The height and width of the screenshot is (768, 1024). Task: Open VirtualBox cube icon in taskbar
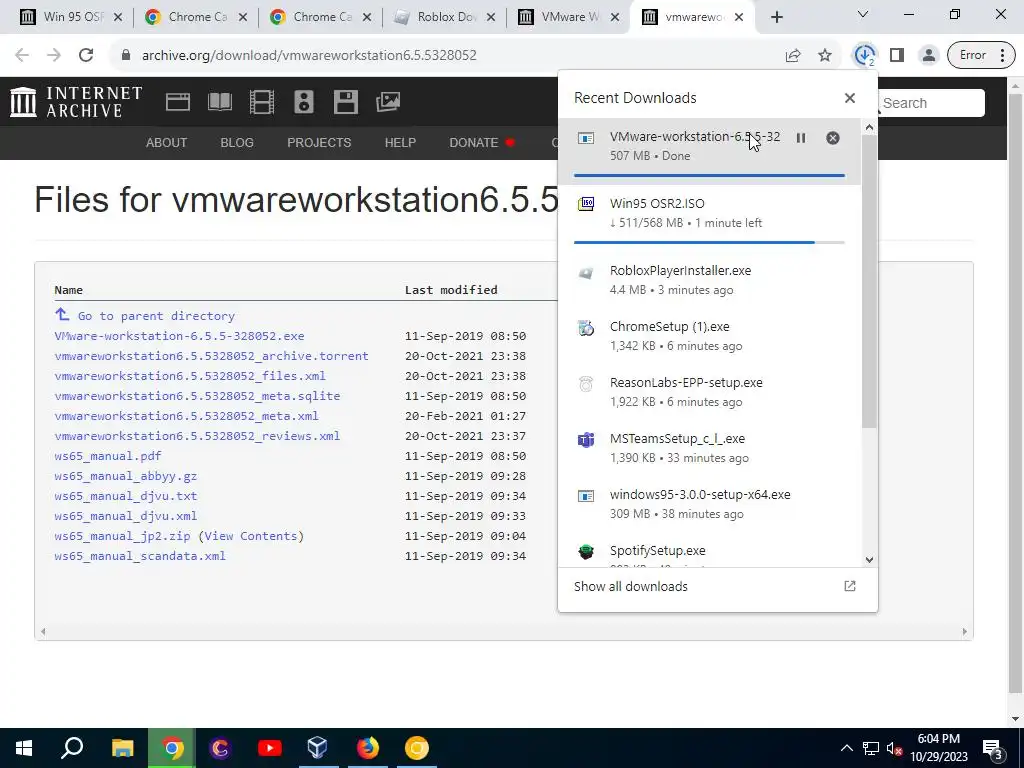318,748
